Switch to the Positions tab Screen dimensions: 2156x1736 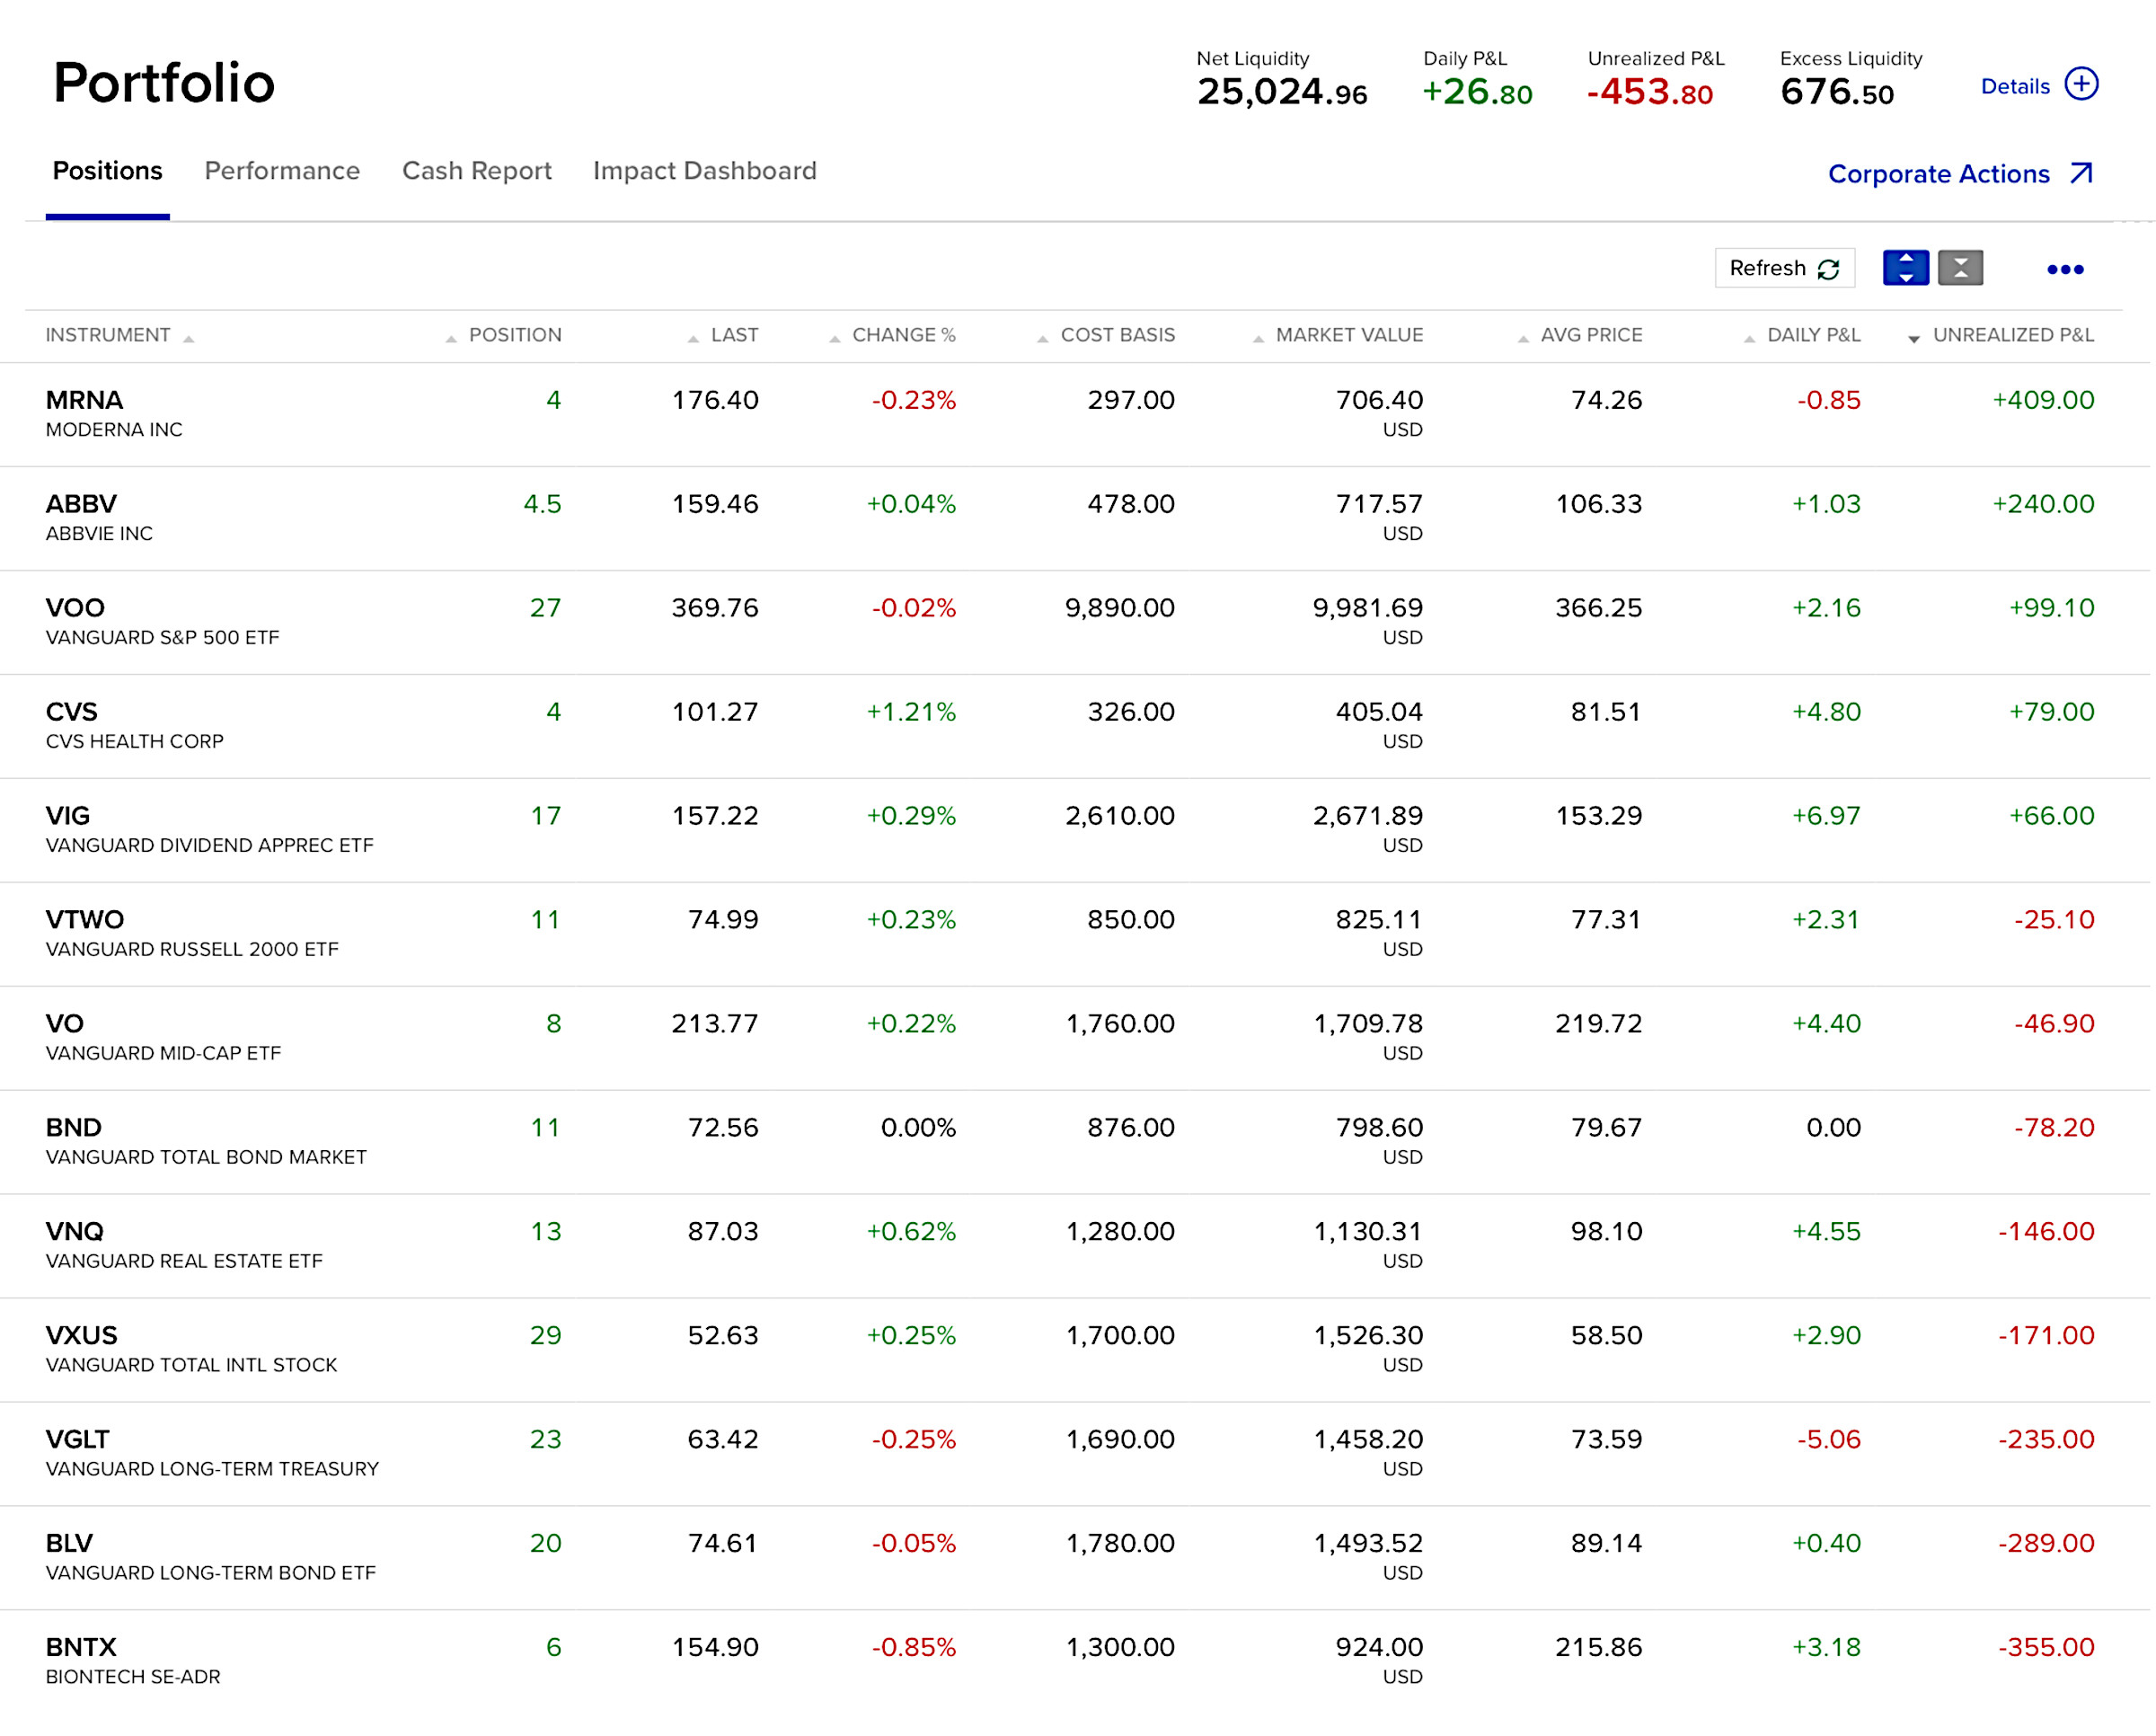point(107,171)
